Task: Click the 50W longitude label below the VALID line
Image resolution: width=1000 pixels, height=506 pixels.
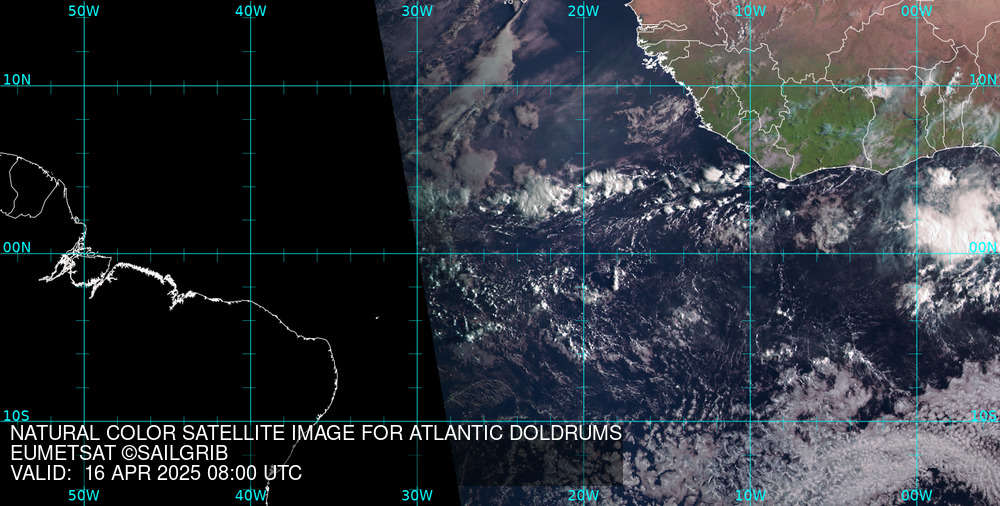Action: [84, 495]
